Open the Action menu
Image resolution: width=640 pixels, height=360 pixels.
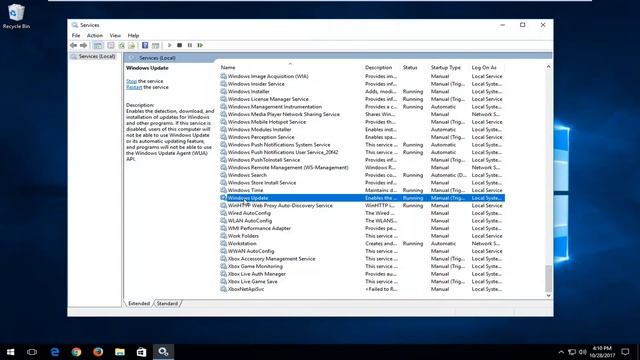point(95,36)
